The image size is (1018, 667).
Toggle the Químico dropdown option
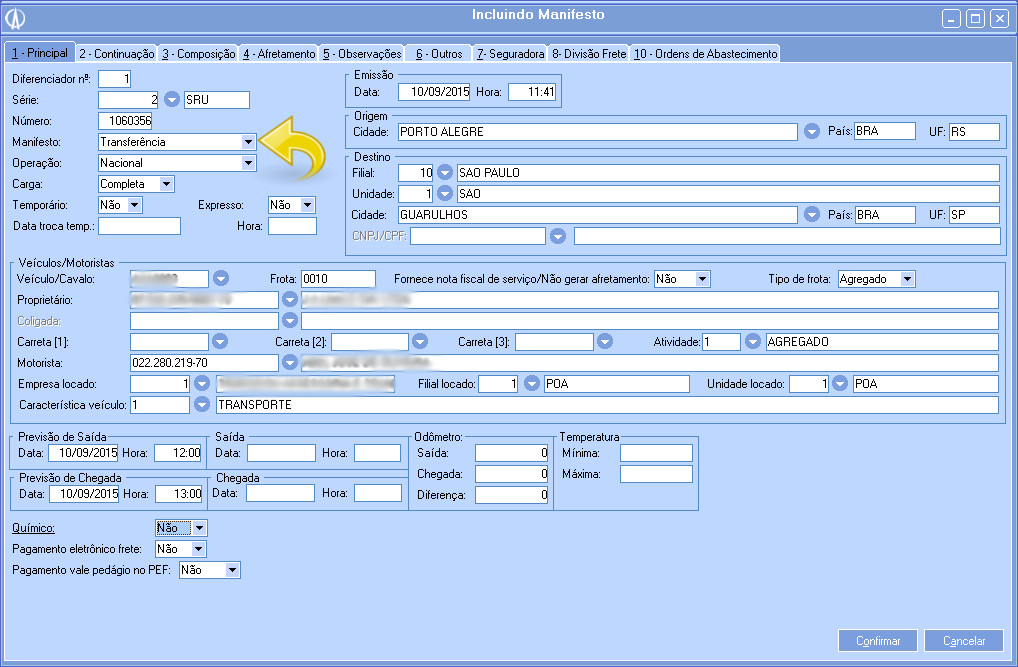pos(199,528)
